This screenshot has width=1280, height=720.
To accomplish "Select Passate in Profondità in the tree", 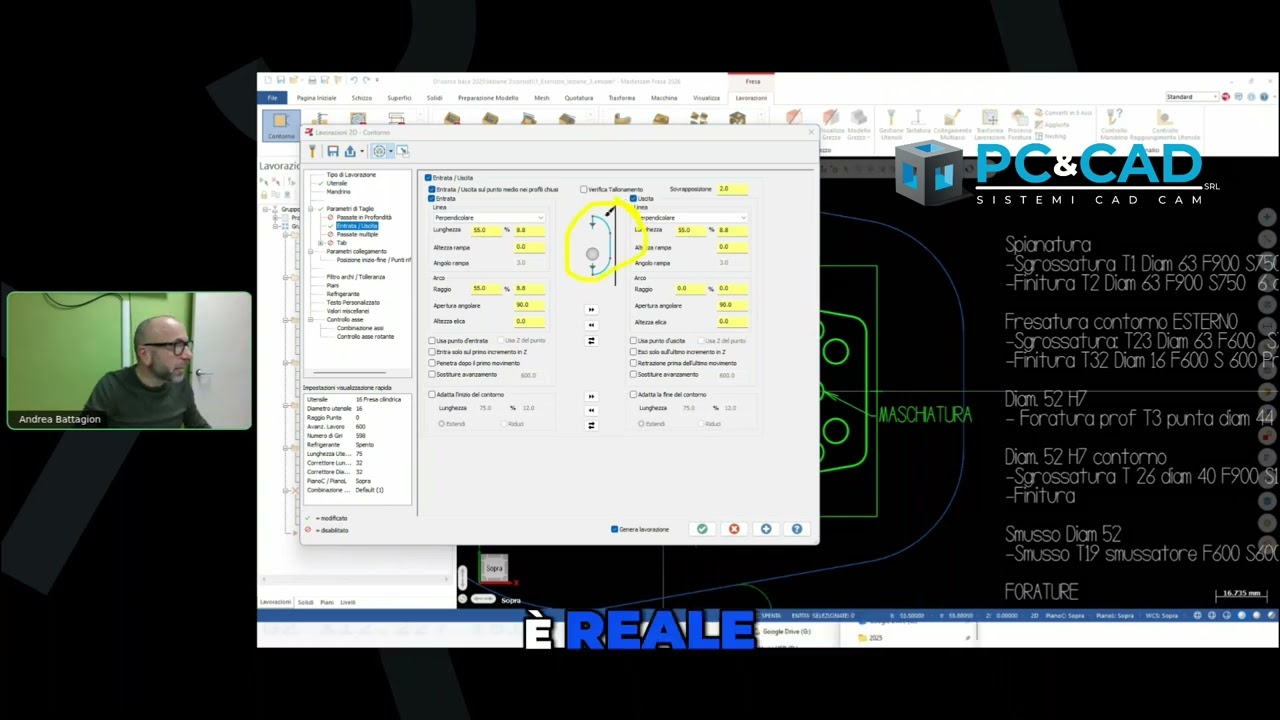I will coord(364,217).
